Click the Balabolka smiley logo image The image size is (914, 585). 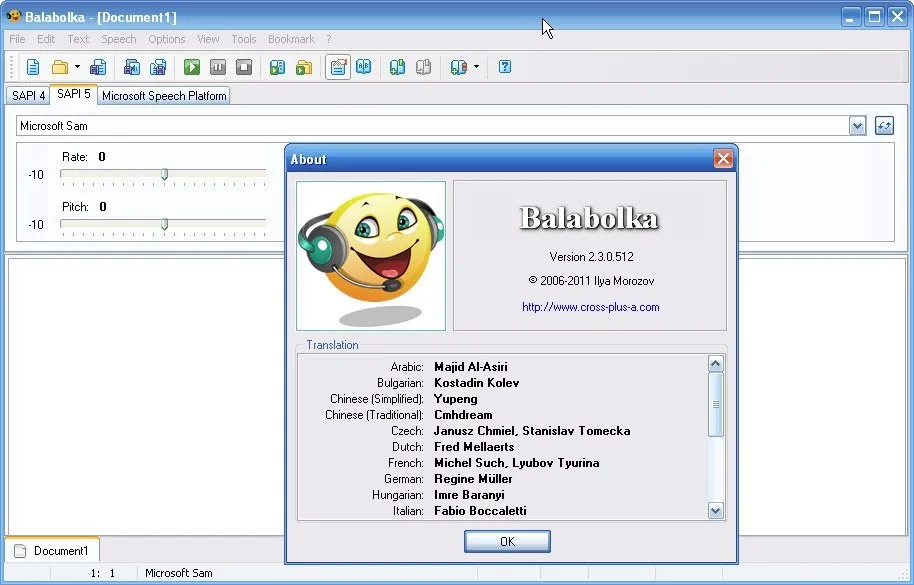[x=371, y=256]
